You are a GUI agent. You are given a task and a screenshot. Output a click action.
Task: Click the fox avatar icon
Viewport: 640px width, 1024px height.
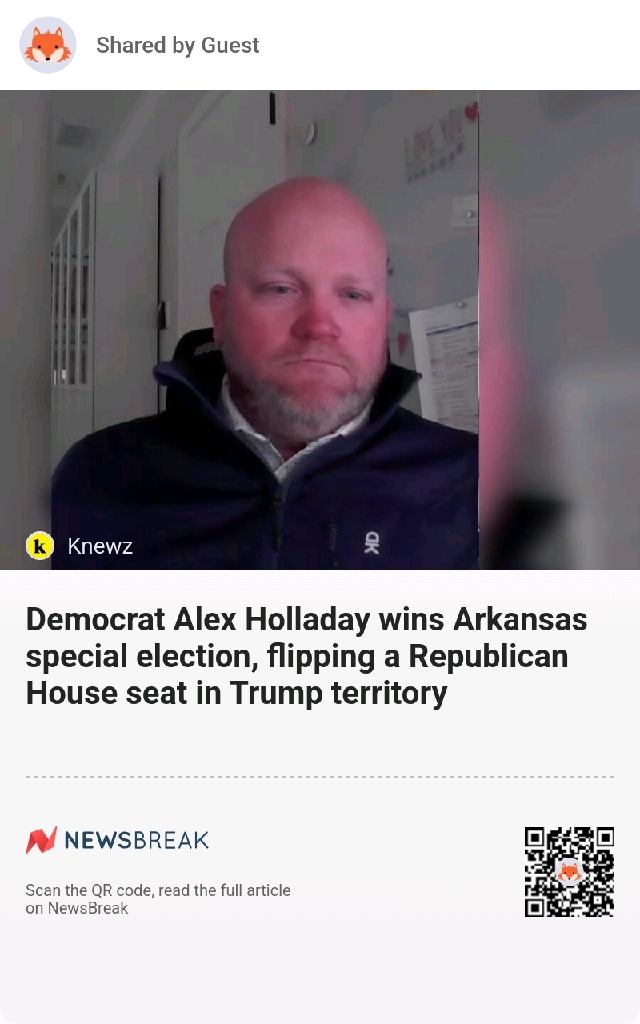[x=48, y=45]
